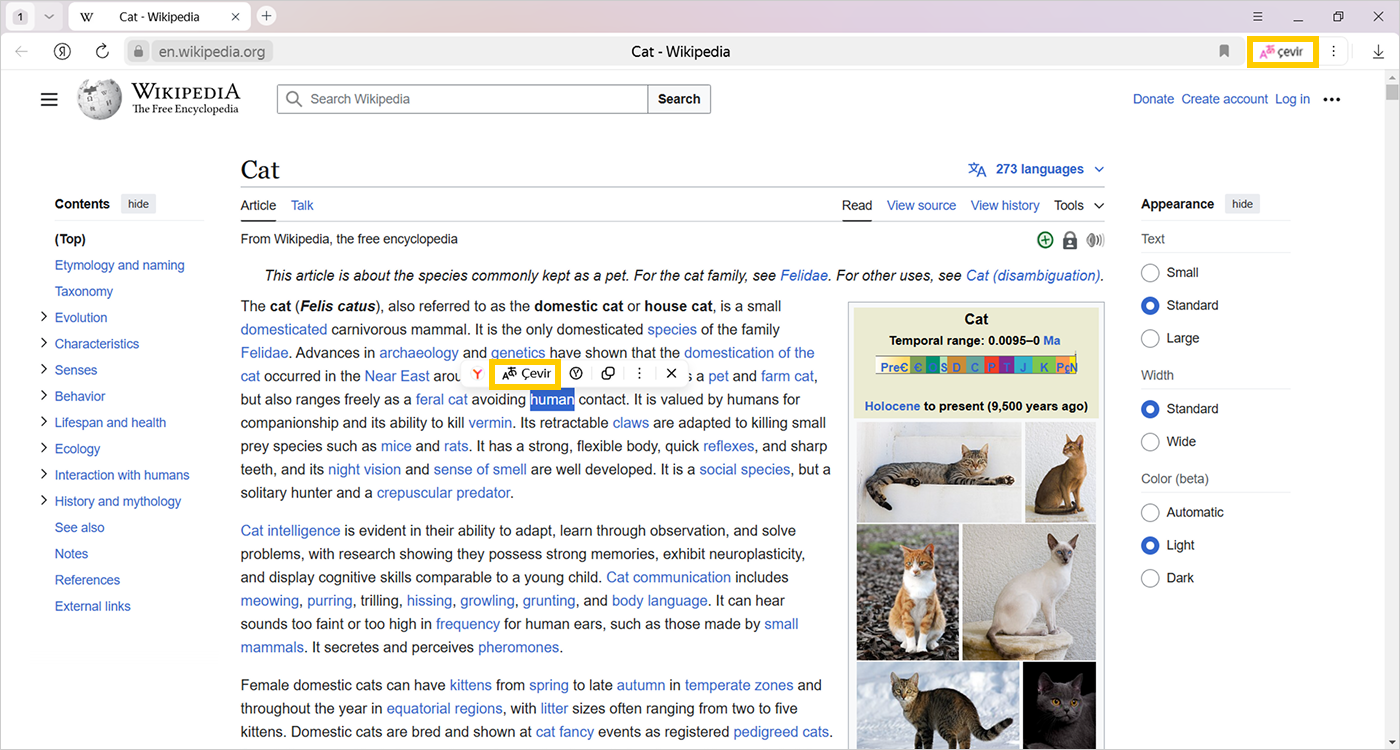Click the spoken article speaker icon
Viewport: 1400px width, 750px height.
(1095, 240)
